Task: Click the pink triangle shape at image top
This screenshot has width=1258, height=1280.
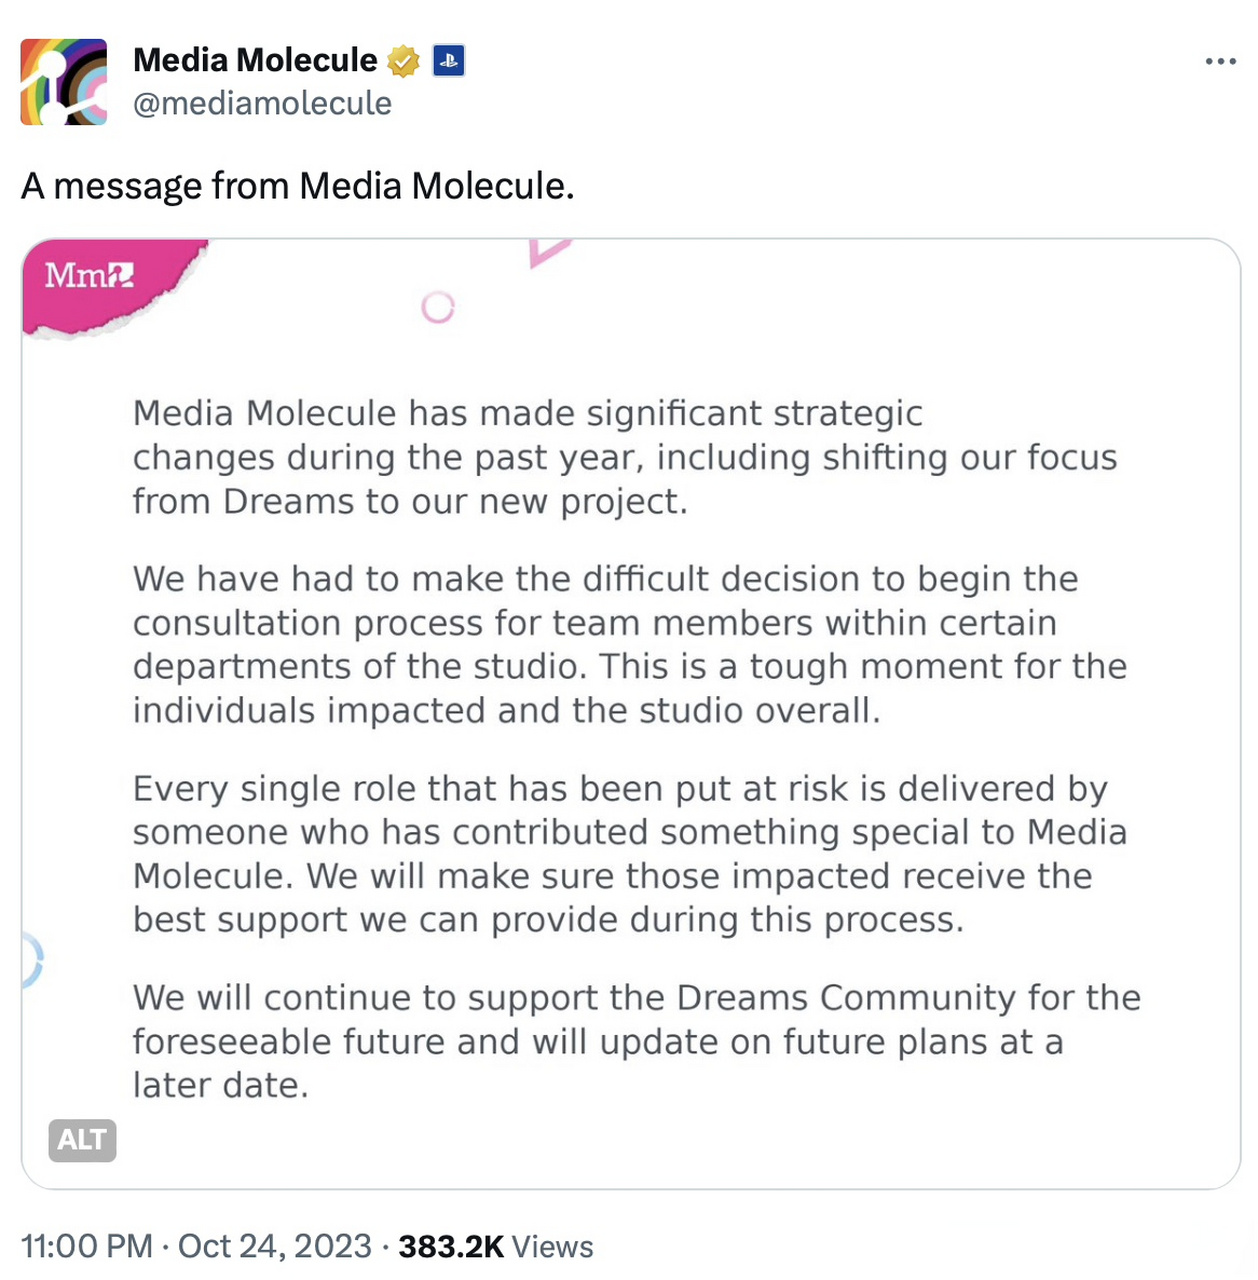Action: click(547, 251)
